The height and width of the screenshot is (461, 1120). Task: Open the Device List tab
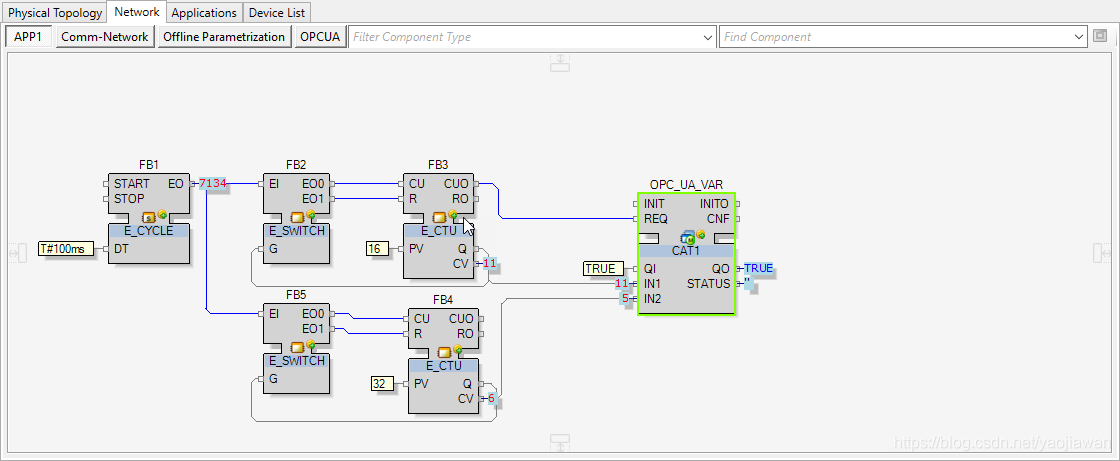coord(278,13)
